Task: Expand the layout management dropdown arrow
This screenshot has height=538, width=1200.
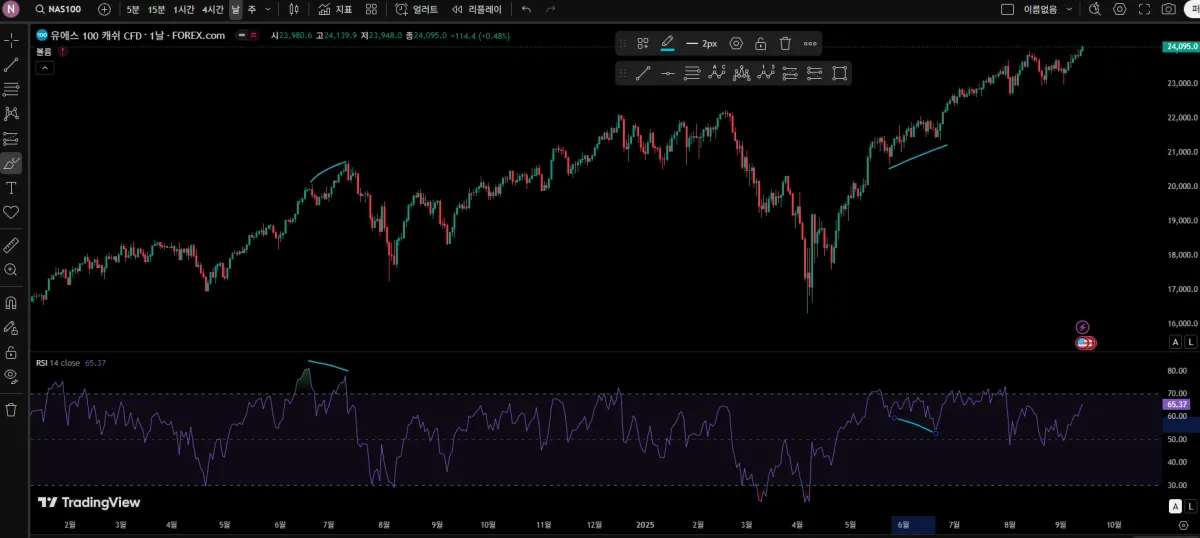Action: [1069, 9]
